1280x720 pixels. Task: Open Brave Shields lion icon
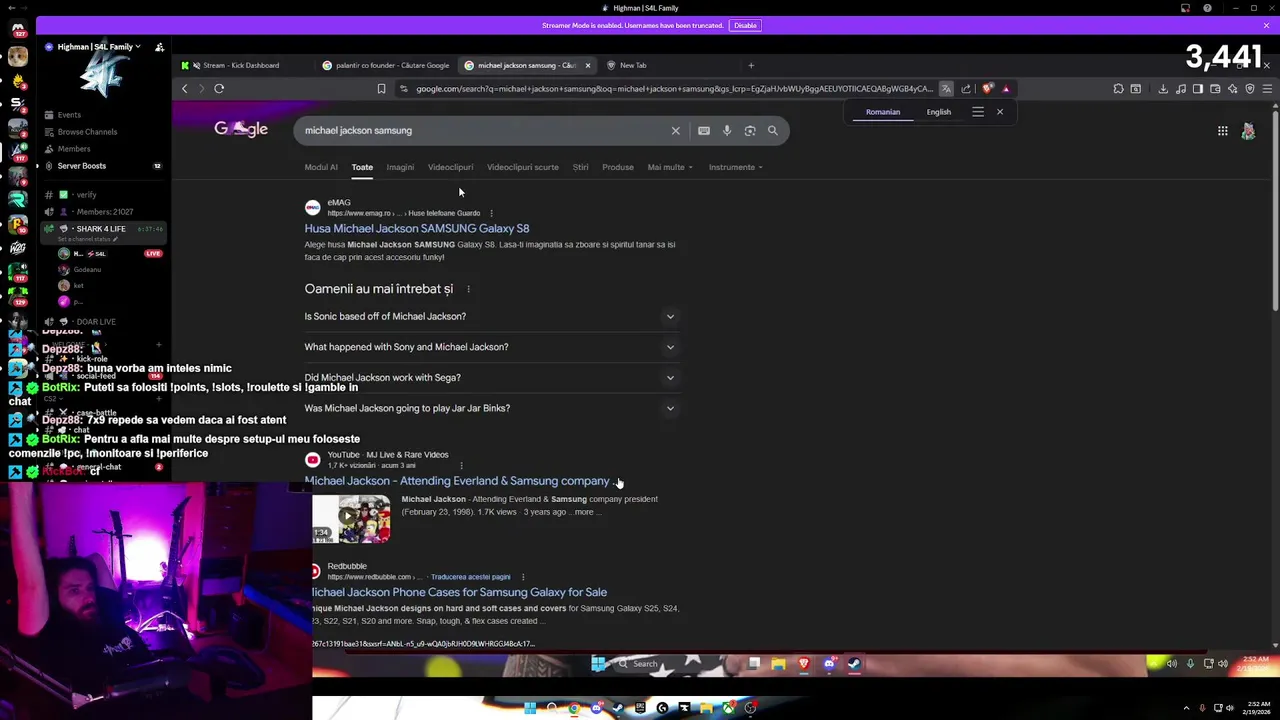tap(987, 88)
